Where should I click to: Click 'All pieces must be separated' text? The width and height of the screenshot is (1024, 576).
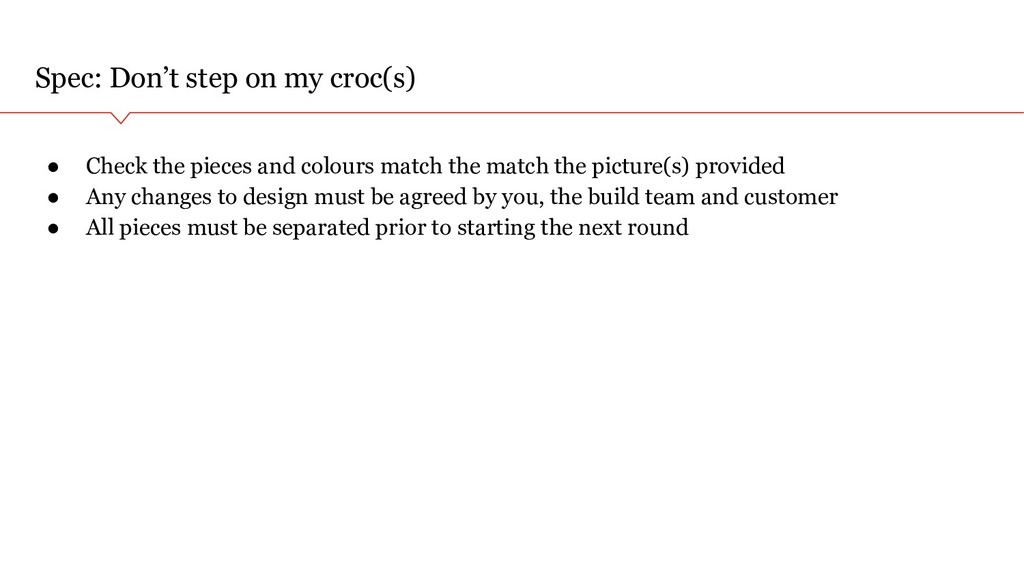(228, 228)
